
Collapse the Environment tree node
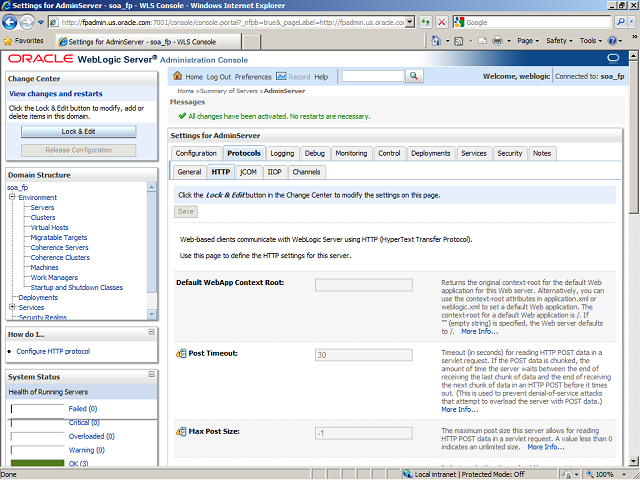coord(12,198)
